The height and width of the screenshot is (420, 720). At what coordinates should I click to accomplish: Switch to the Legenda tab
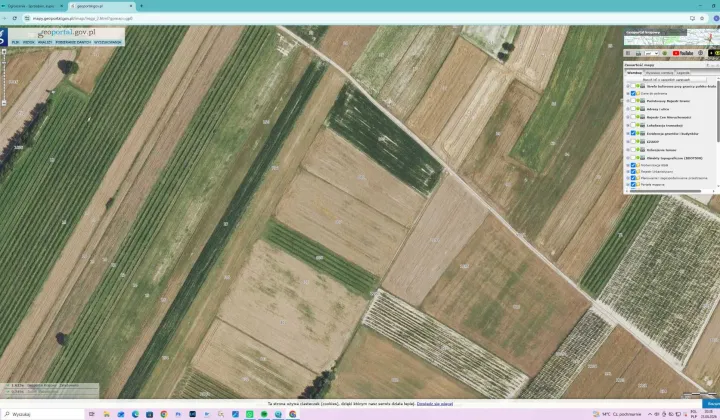[683, 73]
